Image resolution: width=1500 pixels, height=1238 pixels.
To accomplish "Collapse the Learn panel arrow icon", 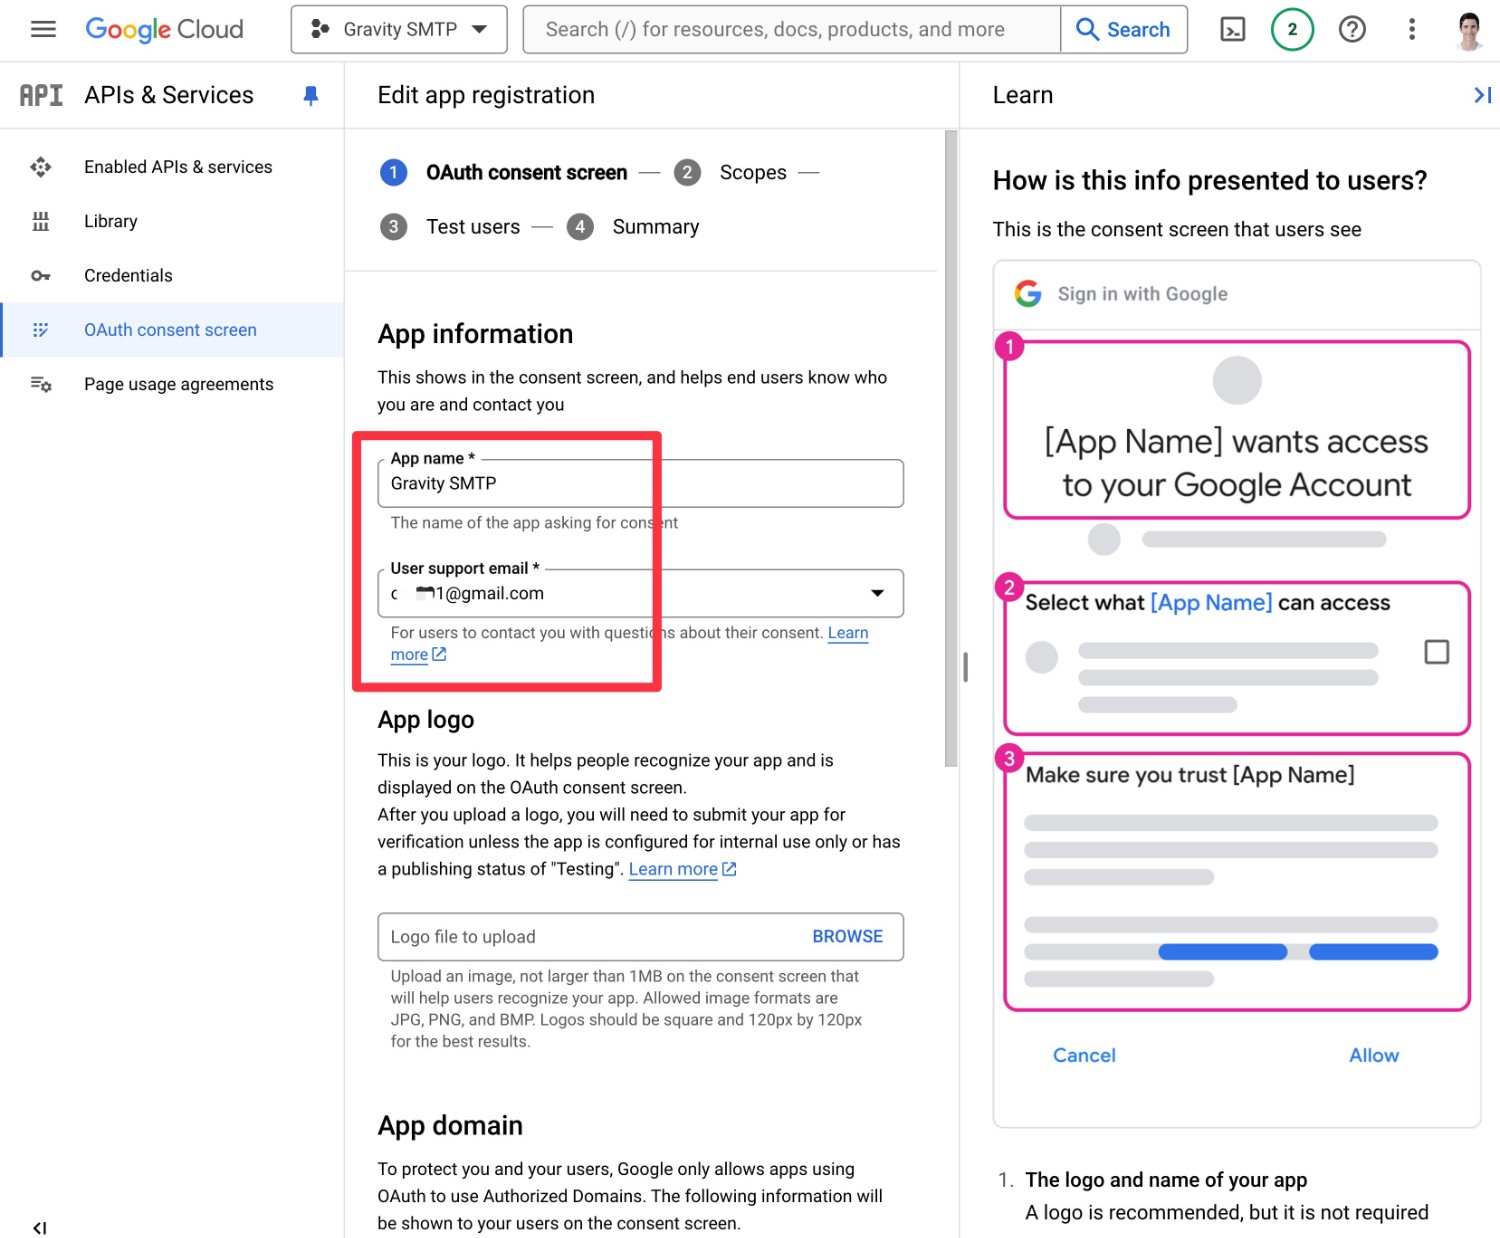I will tap(1482, 95).
